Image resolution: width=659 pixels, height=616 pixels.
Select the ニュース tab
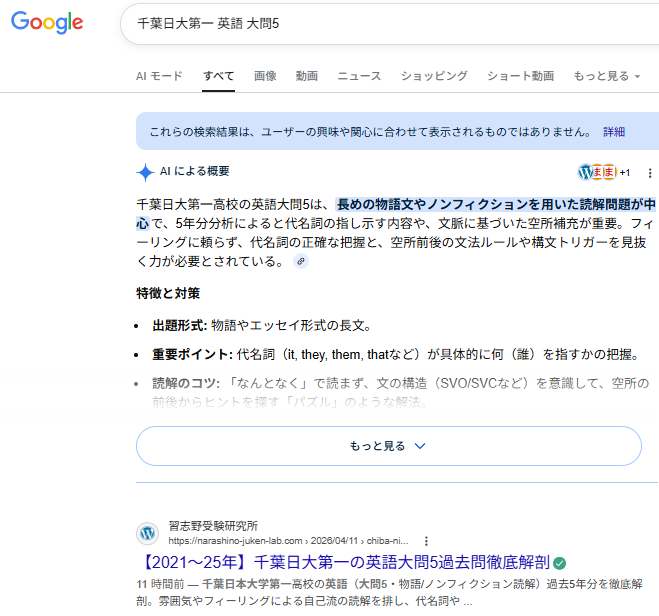pyautogui.click(x=359, y=76)
